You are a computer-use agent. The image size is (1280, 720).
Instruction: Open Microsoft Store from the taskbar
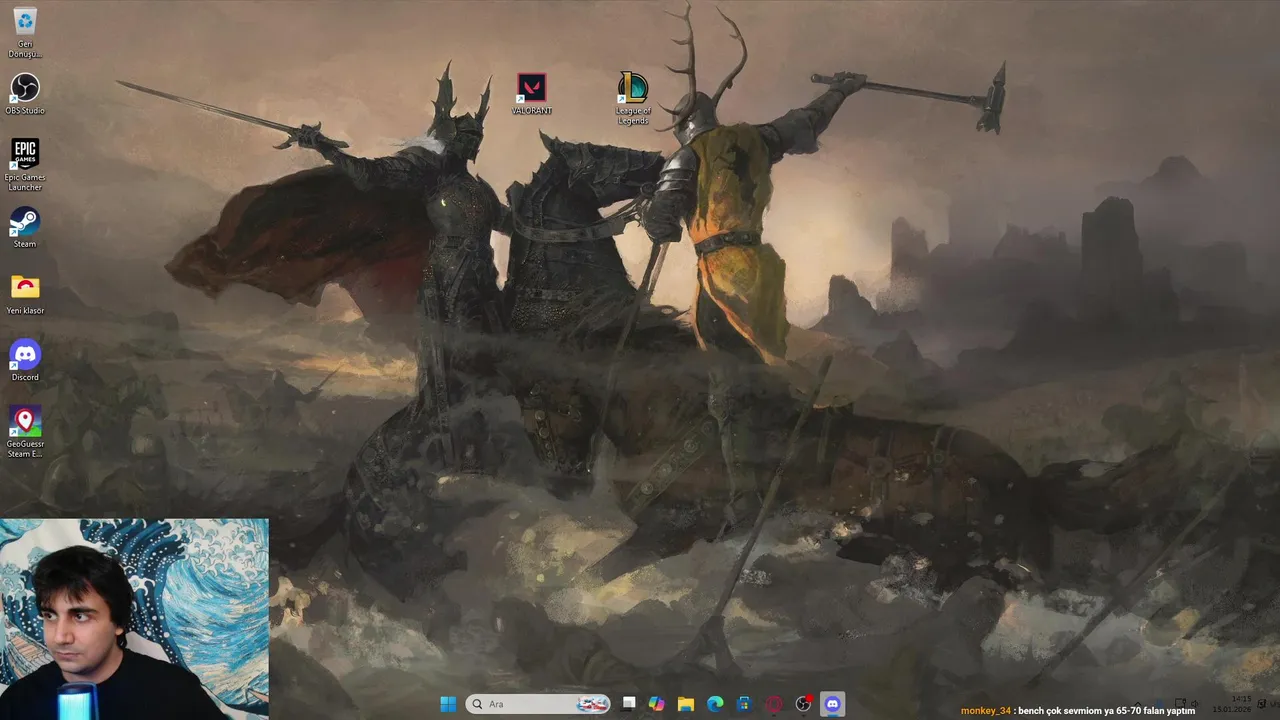(744, 704)
